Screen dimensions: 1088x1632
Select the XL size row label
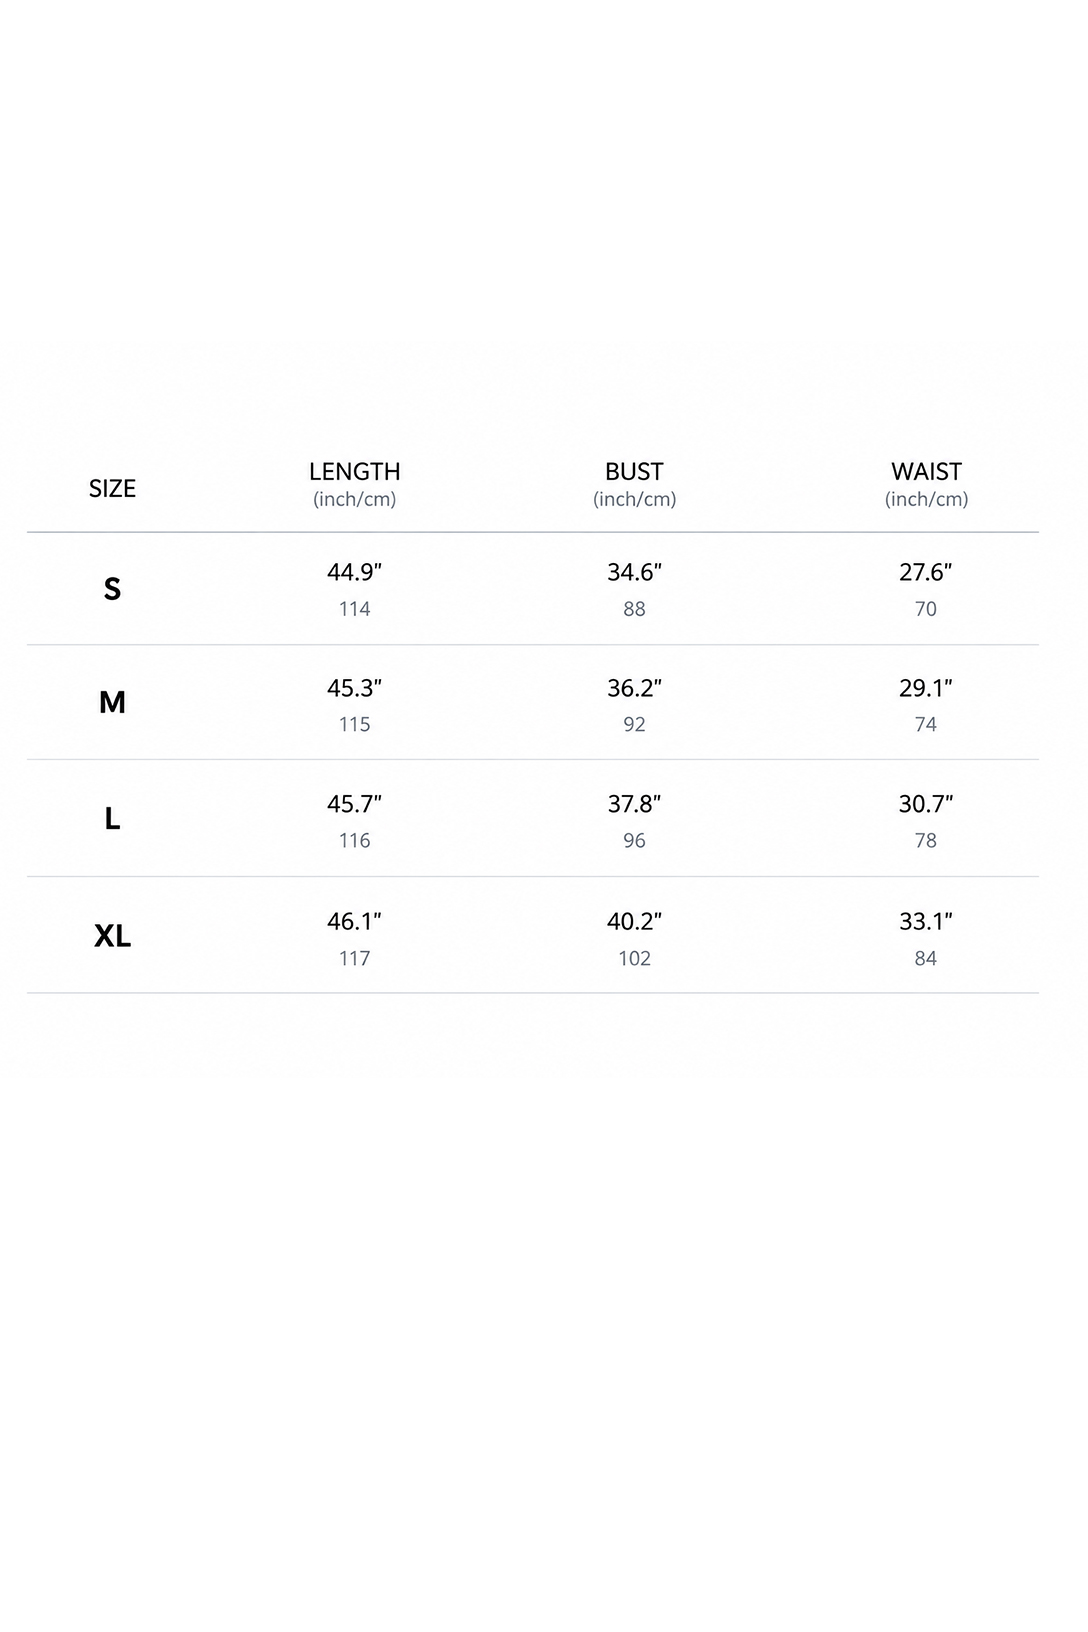(112, 936)
